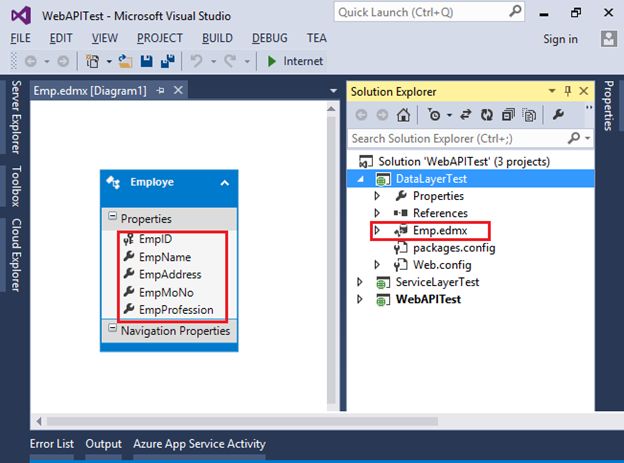Switch to the Error List tab
Image resolution: width=624 pixels, height=463 pixels.
(52, 443)
